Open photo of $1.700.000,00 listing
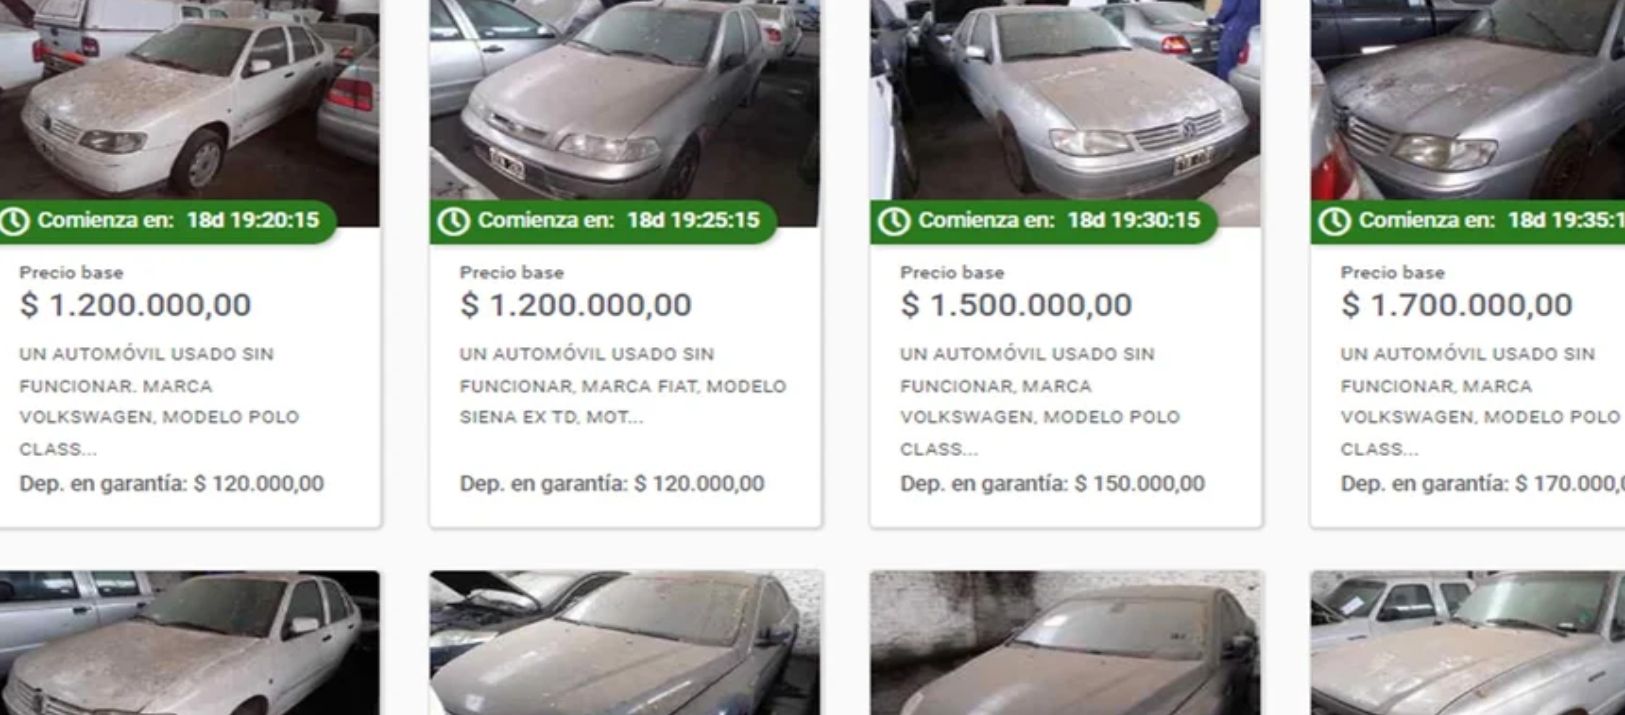 click(1468, 100)
